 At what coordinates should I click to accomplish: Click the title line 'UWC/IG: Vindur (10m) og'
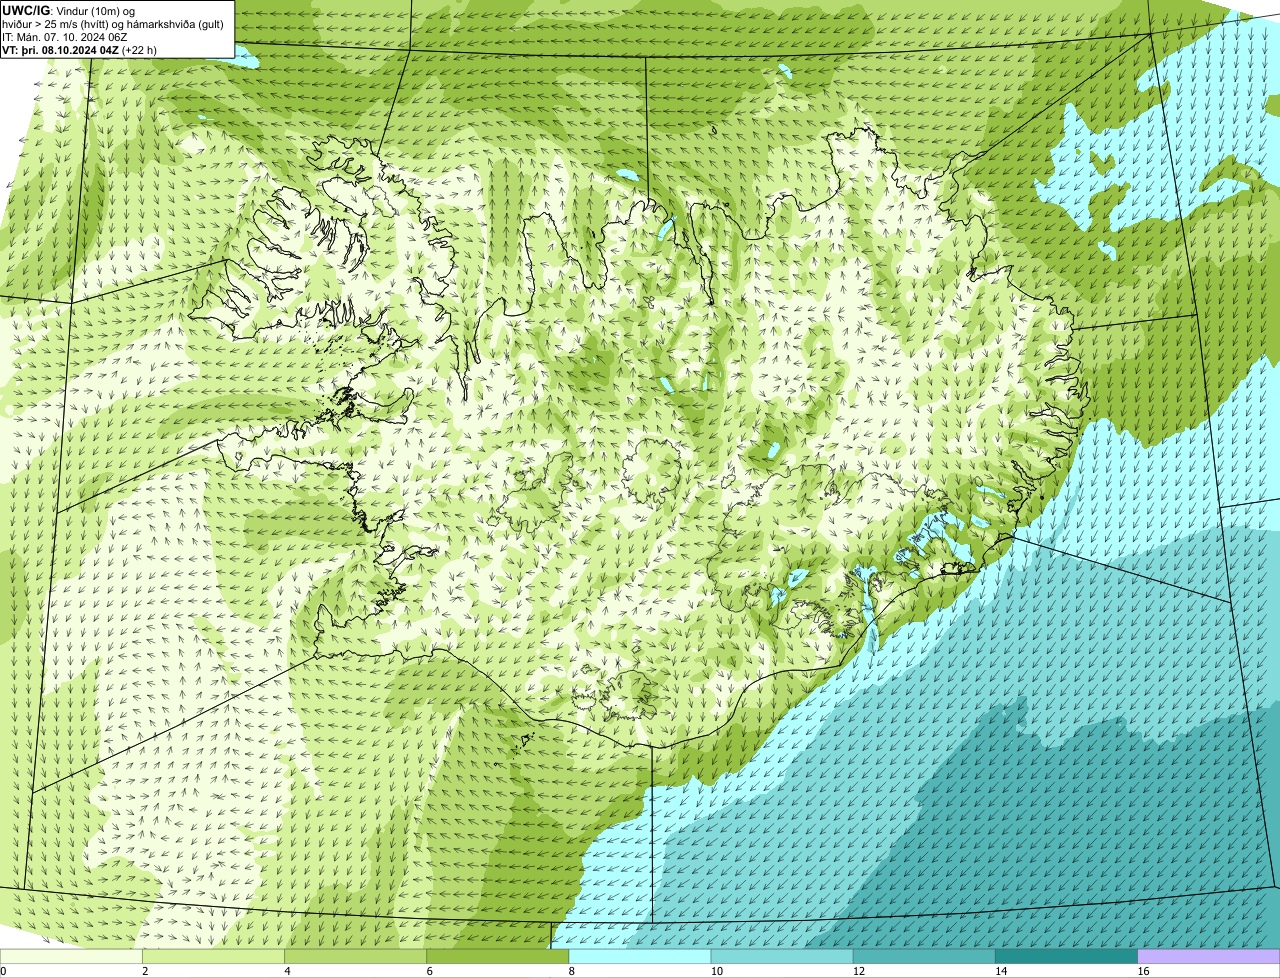point(68,10)
